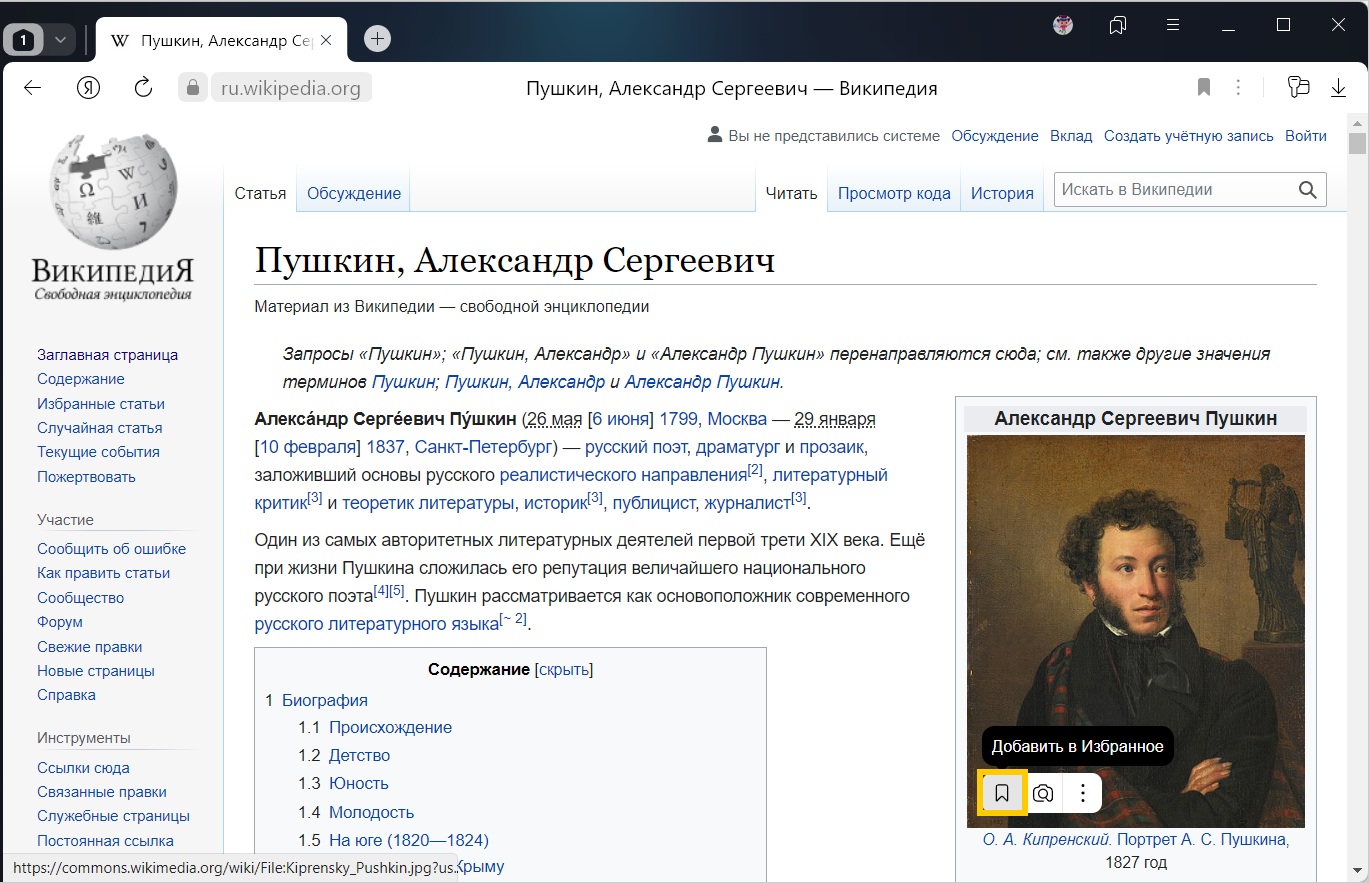Image resolution: width=1369 pixels, height=883 pixels.
Task: Click magnifier search icon in Wikipedia
Action: click(x=1307, y=190)
